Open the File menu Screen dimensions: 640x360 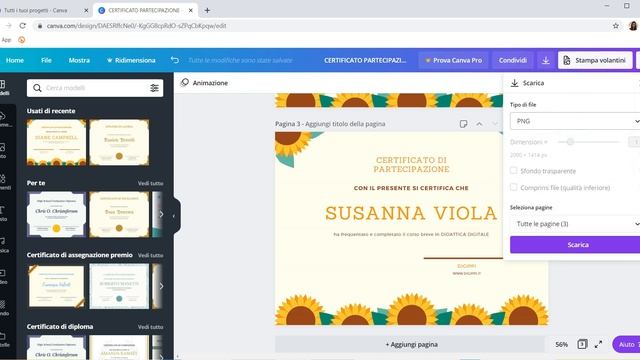46,60
